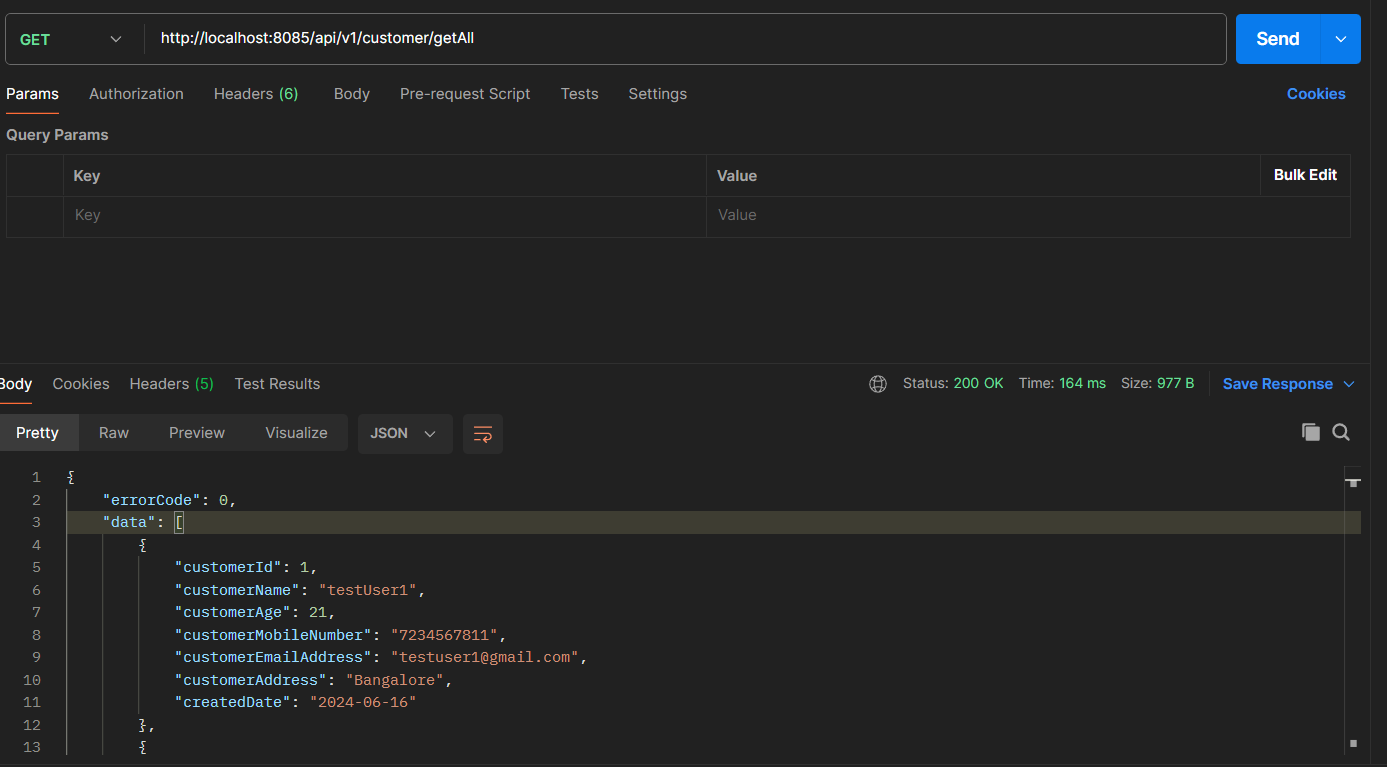
Task: Expand the arrow next to Send button
Action: [x=1341, y=39]
